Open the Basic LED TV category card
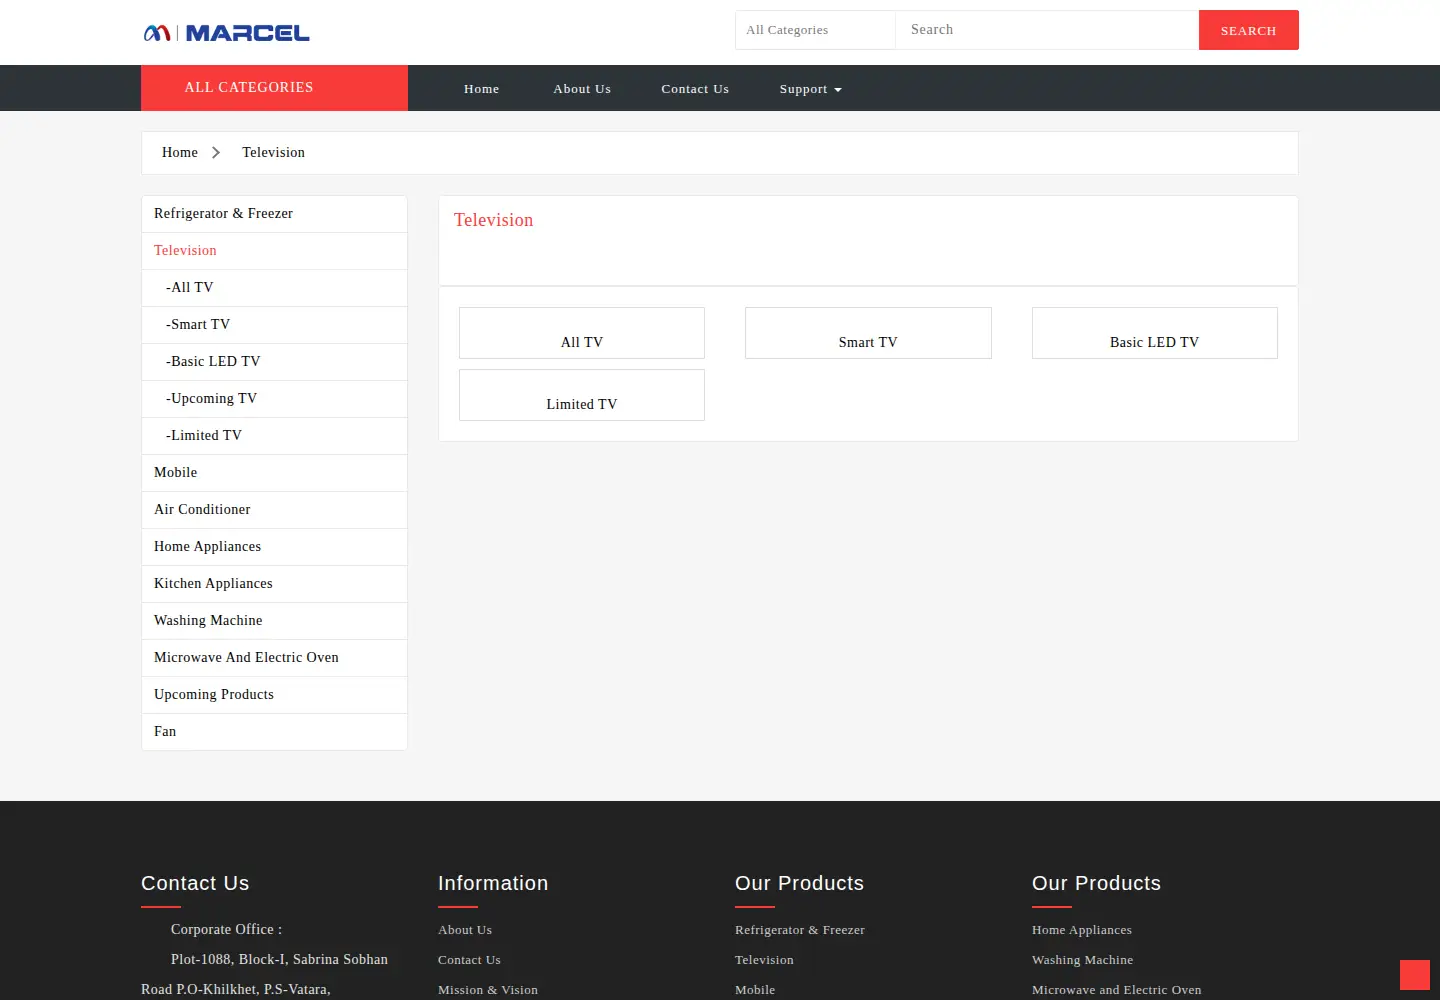Viewport: 1440px width, 1000px height. (x=1154, y=333)
